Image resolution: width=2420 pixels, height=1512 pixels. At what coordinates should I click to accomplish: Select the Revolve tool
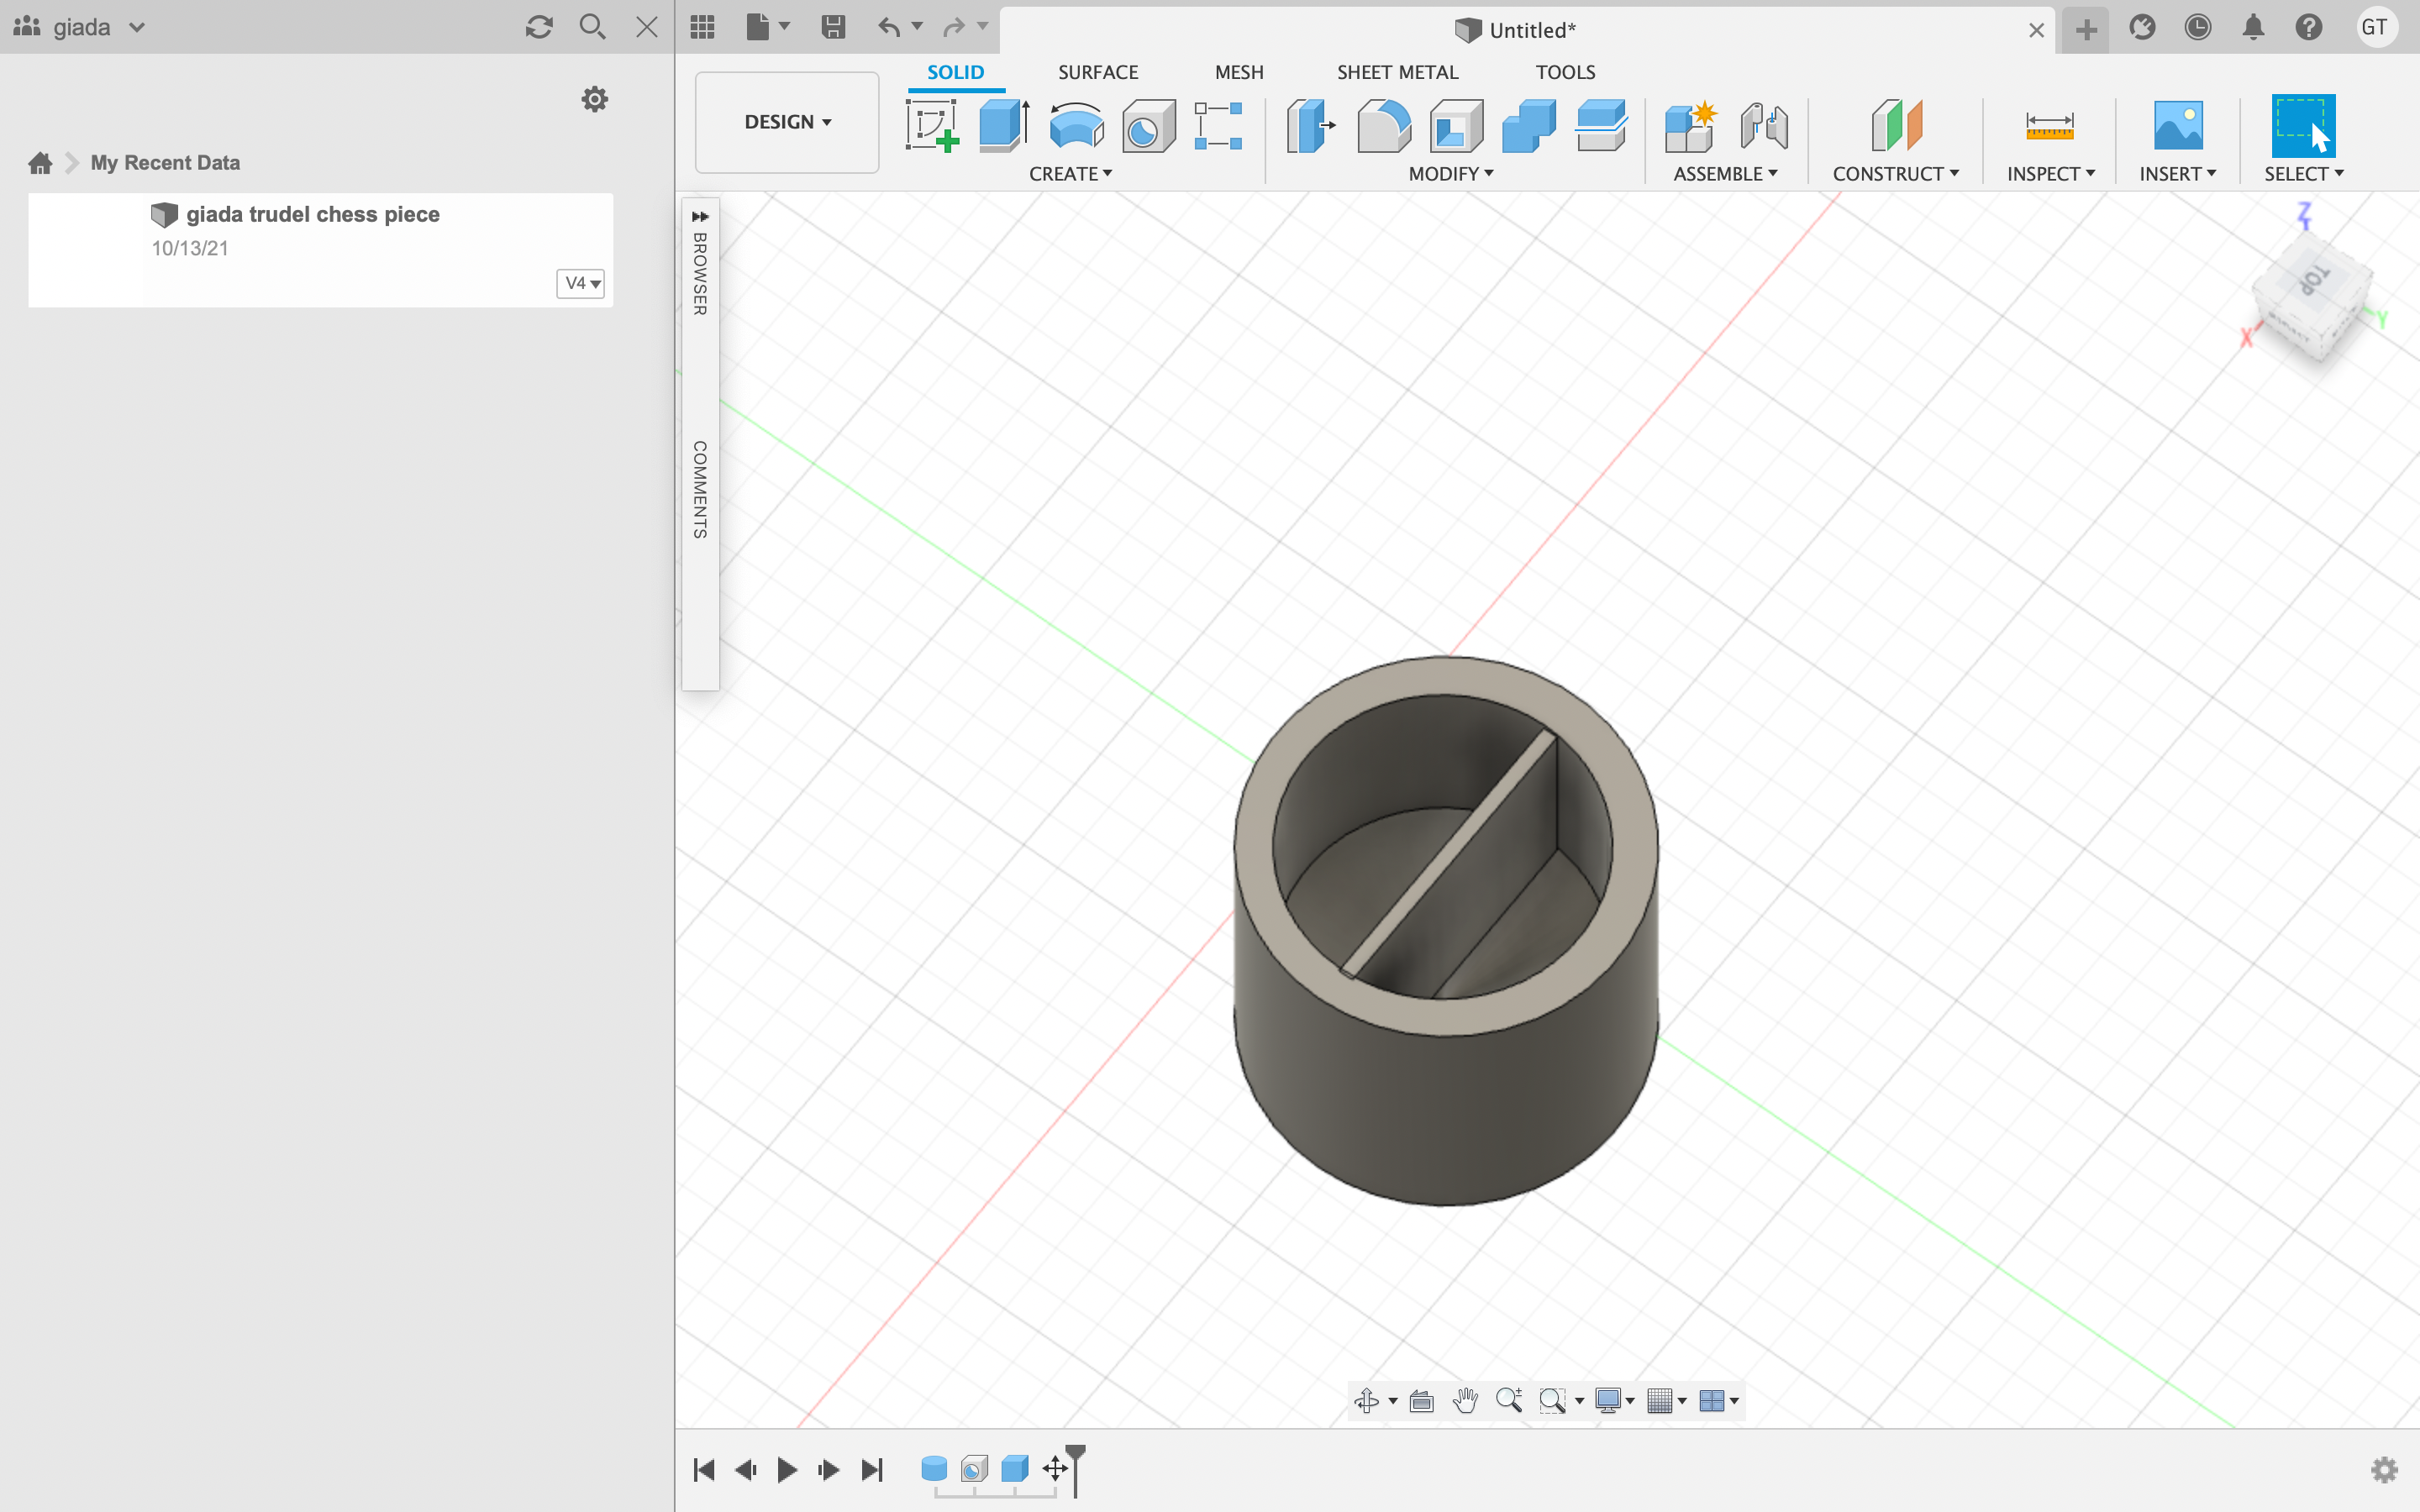click(1076, 126)
